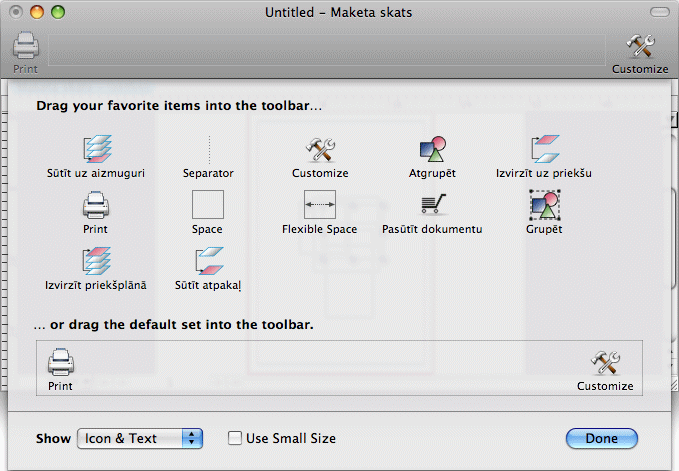Click the Print icon in the default set
This screenshot has width=679, height=471.
[61, 362]
